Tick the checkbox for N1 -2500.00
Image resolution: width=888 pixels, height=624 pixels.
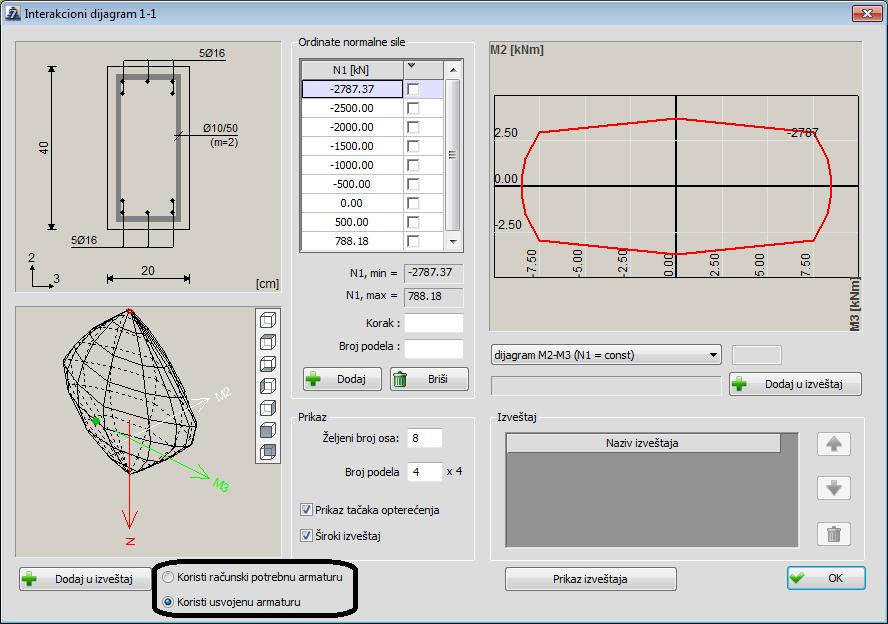click(x=413, y=108)
